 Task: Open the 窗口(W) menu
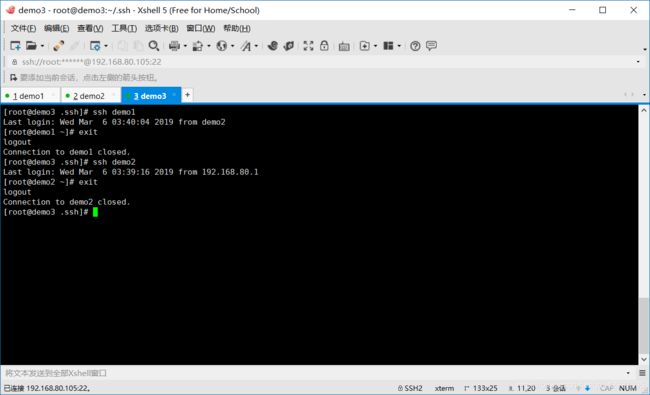click(201, 28)
